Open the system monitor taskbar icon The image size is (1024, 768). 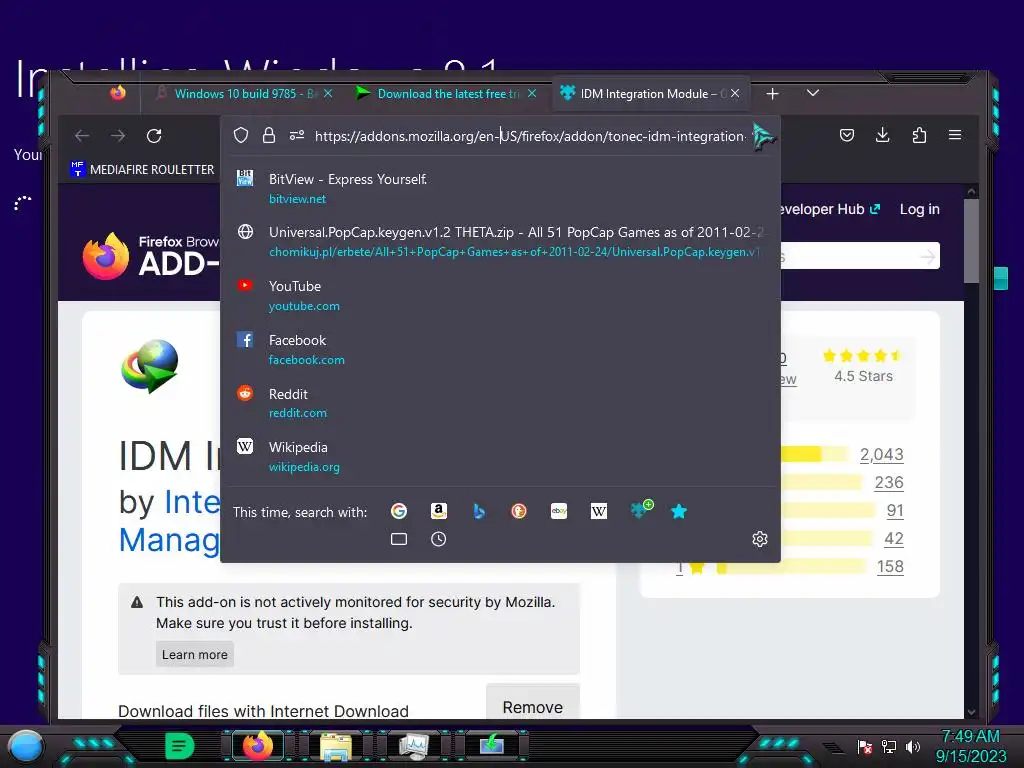pos(413,746)
